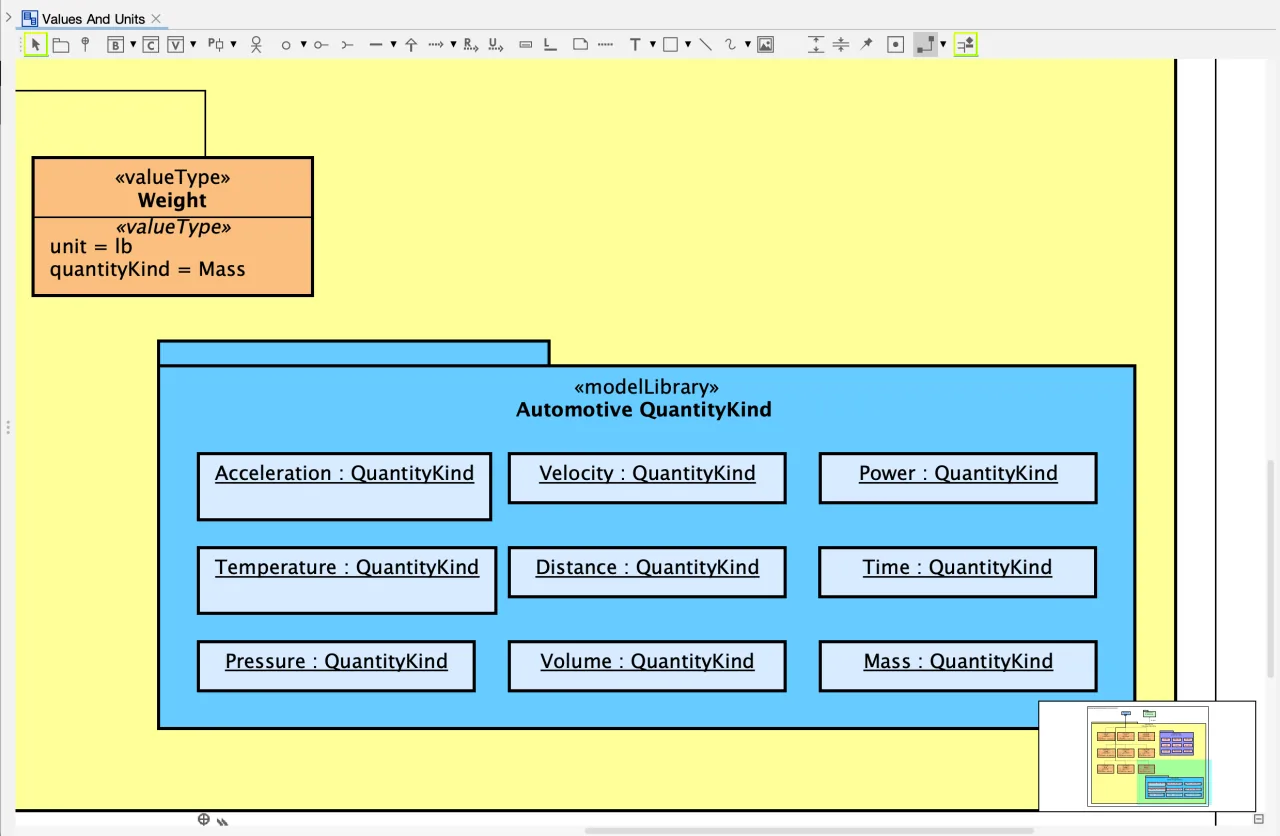Open the path style dropdown arrow
1280x836 pixels.
point(943,45)
